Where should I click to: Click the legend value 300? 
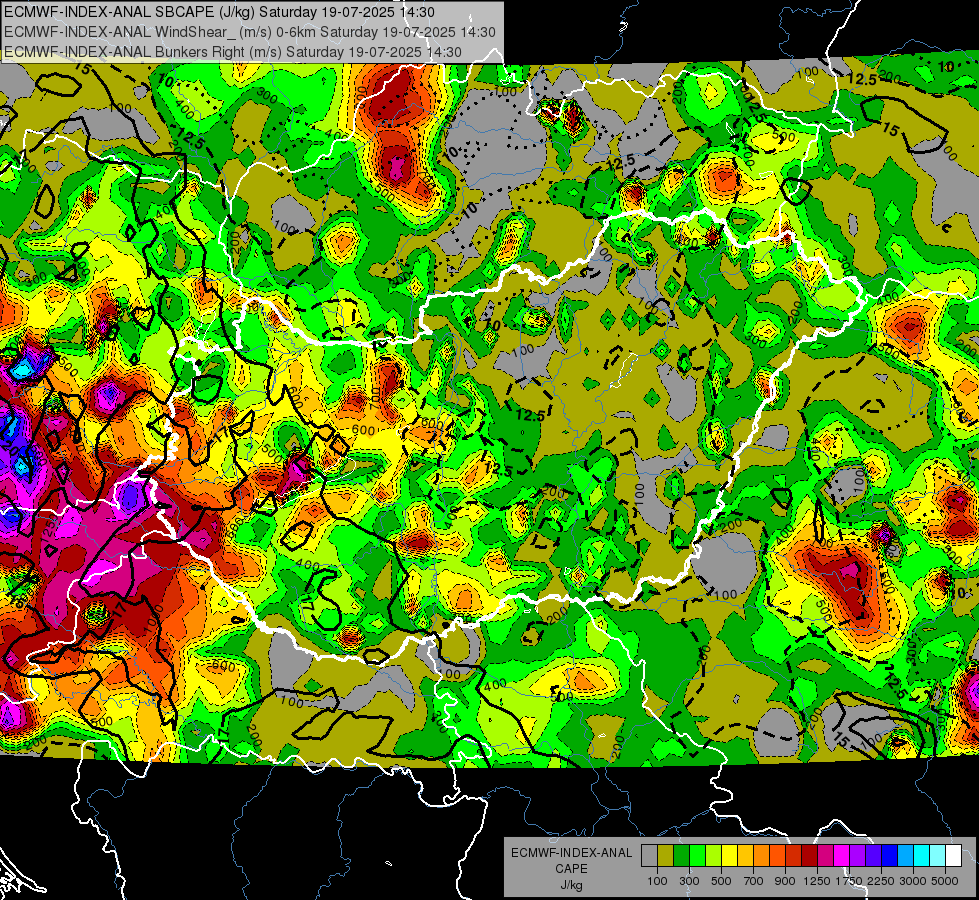[x=689, y=881]
